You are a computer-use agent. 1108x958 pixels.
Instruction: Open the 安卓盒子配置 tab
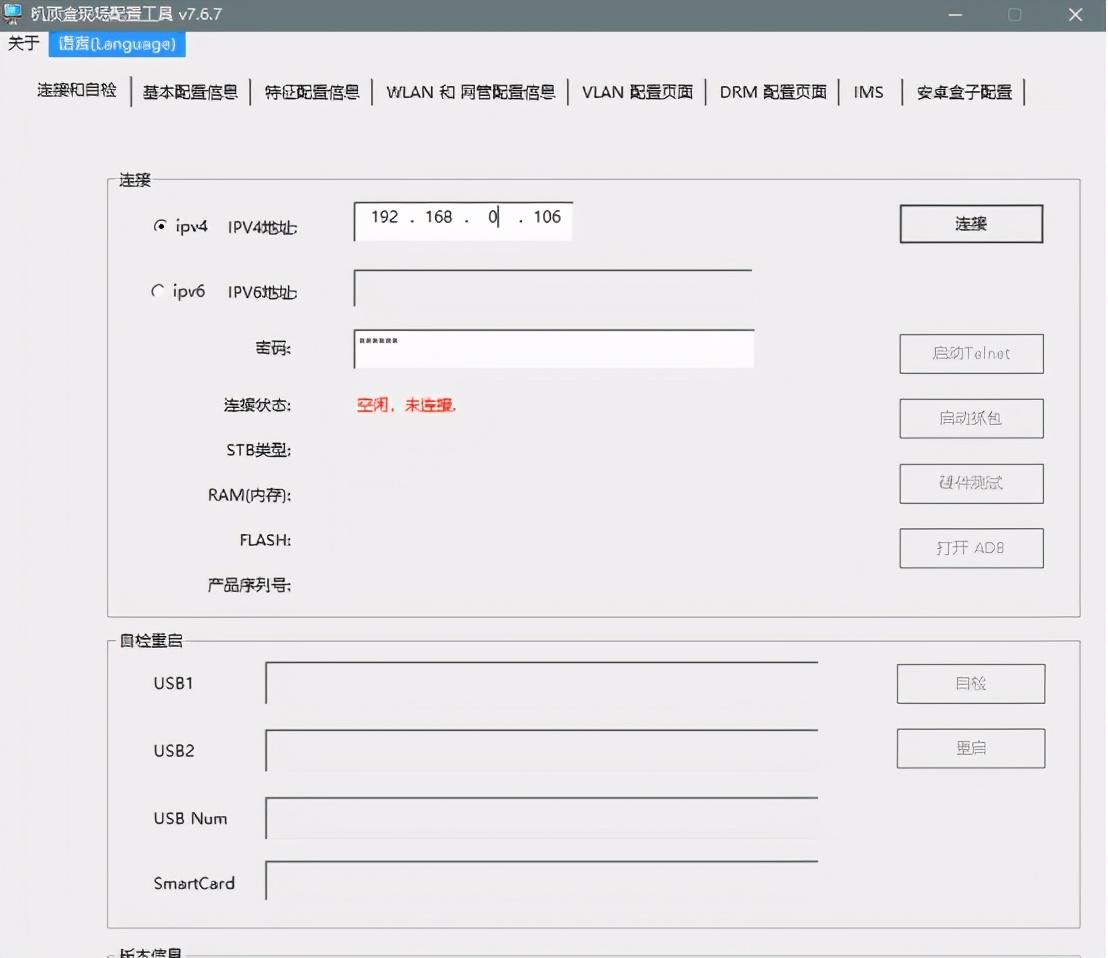click(964, 93)
